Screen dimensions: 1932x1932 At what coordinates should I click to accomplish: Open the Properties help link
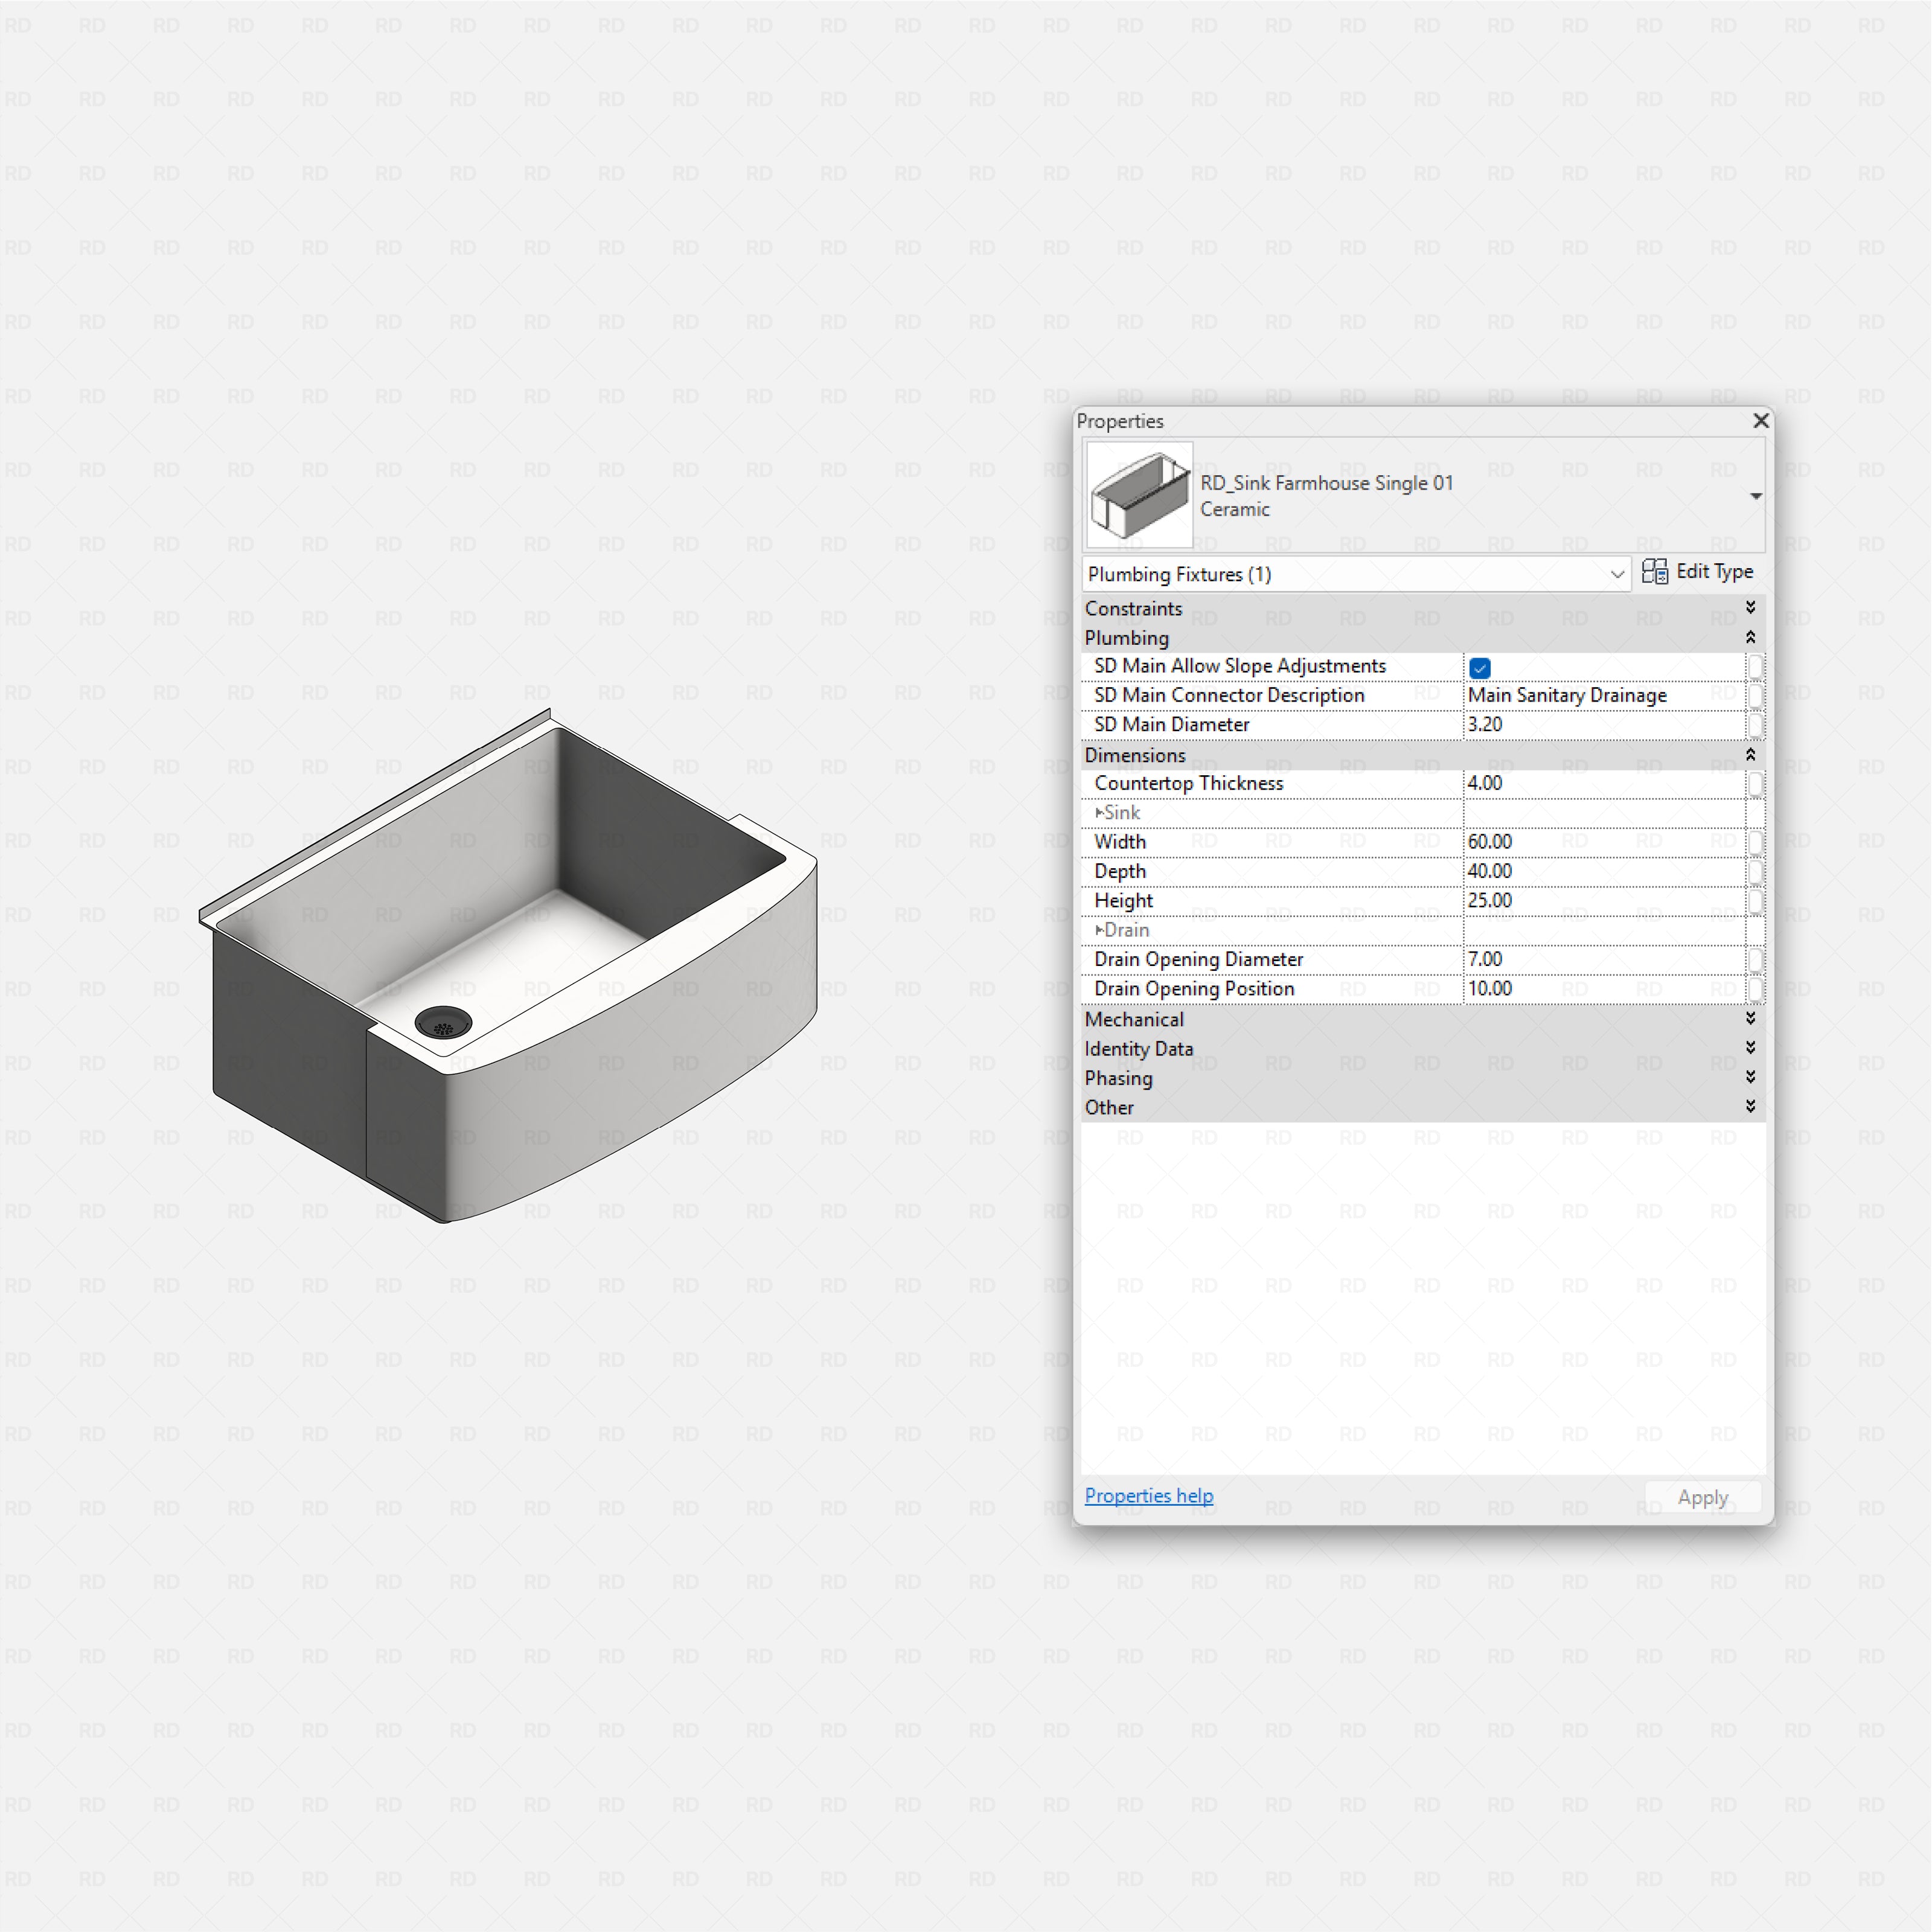point(1149,1495)
